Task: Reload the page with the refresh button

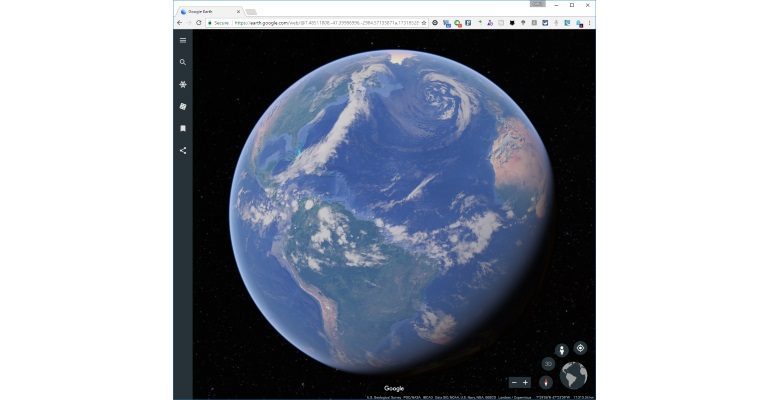Action: [199, 22]
